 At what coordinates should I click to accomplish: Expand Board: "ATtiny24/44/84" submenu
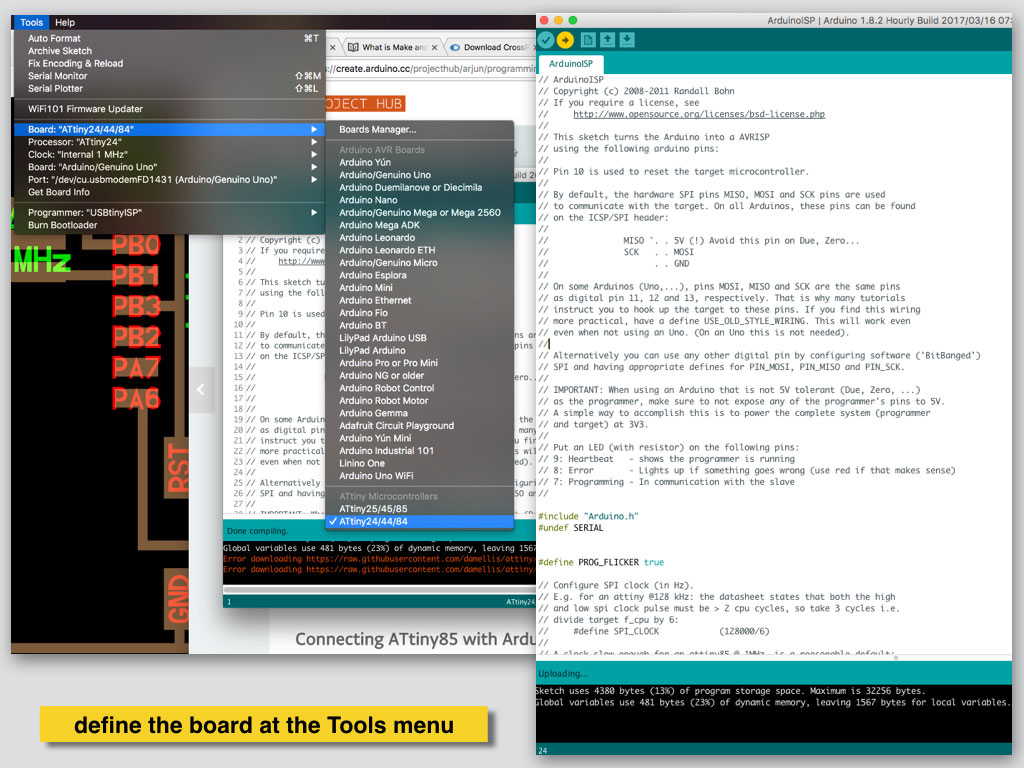pyautogui.click(x=168, y=129)
